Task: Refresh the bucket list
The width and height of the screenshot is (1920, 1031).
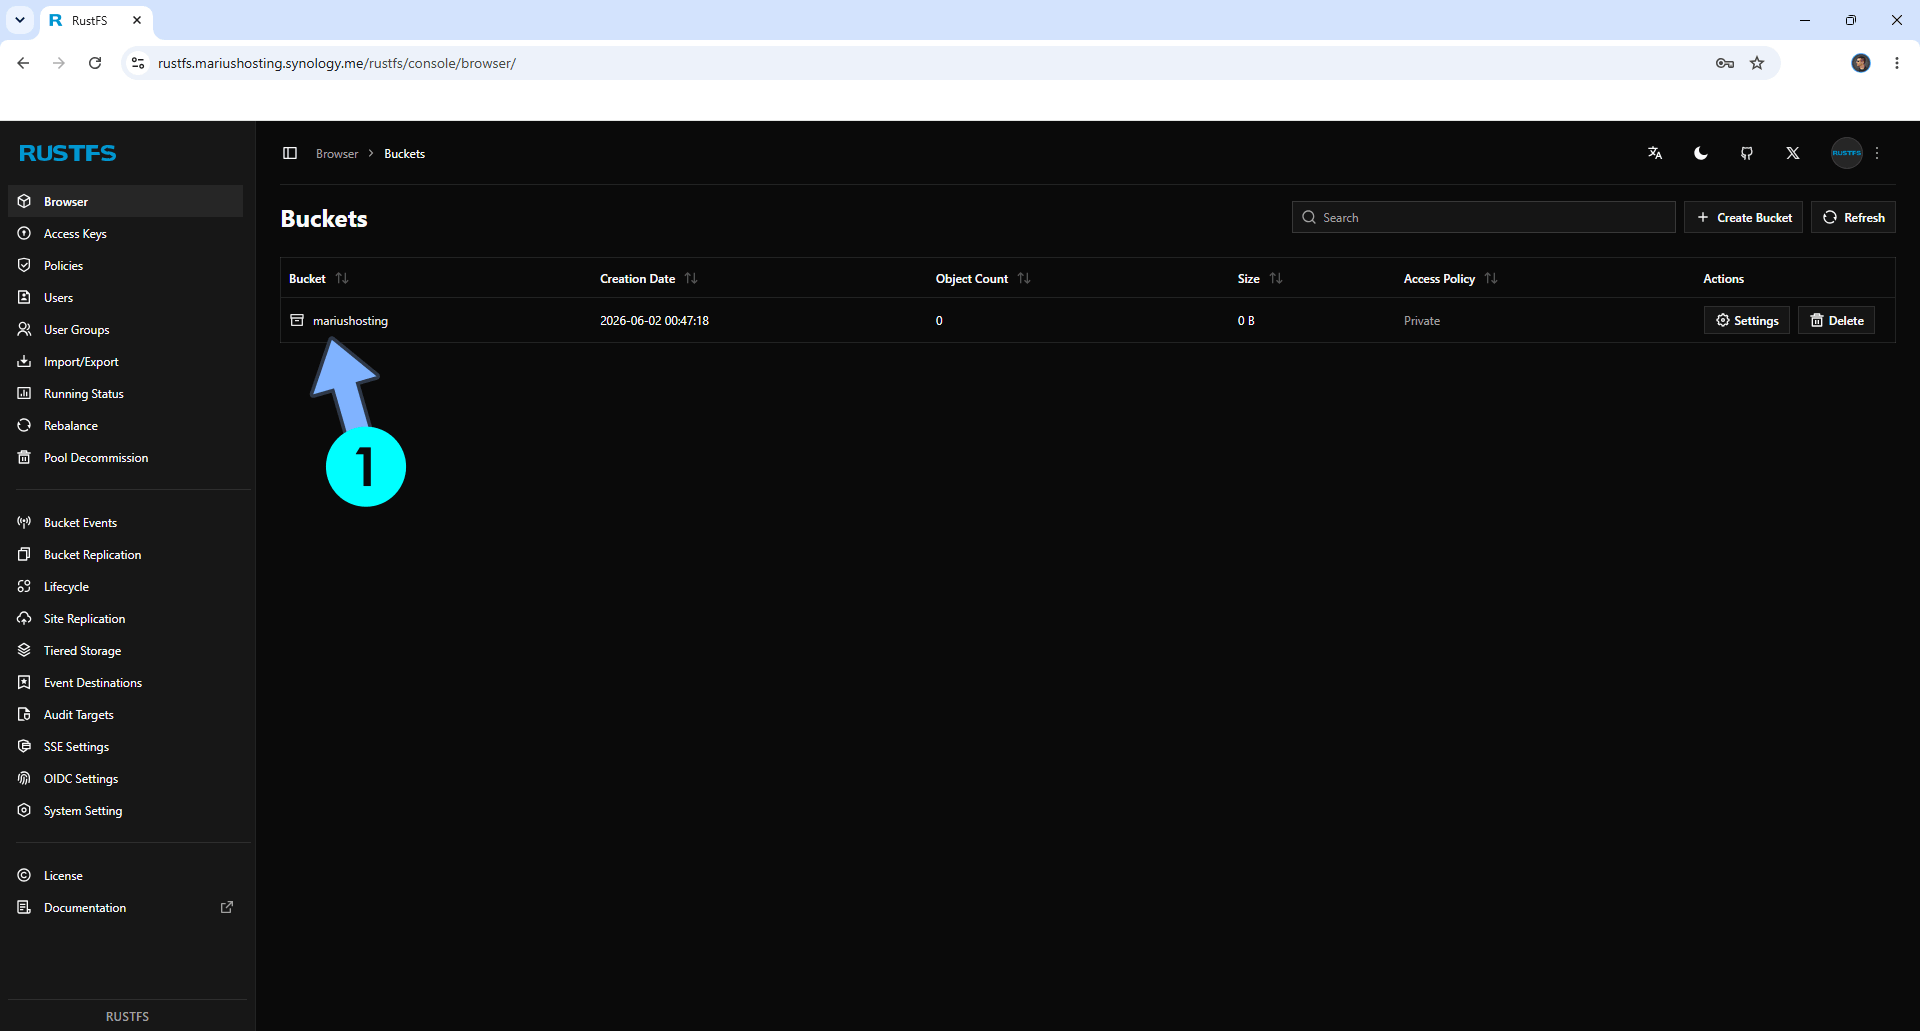Action: [1853, 217]
